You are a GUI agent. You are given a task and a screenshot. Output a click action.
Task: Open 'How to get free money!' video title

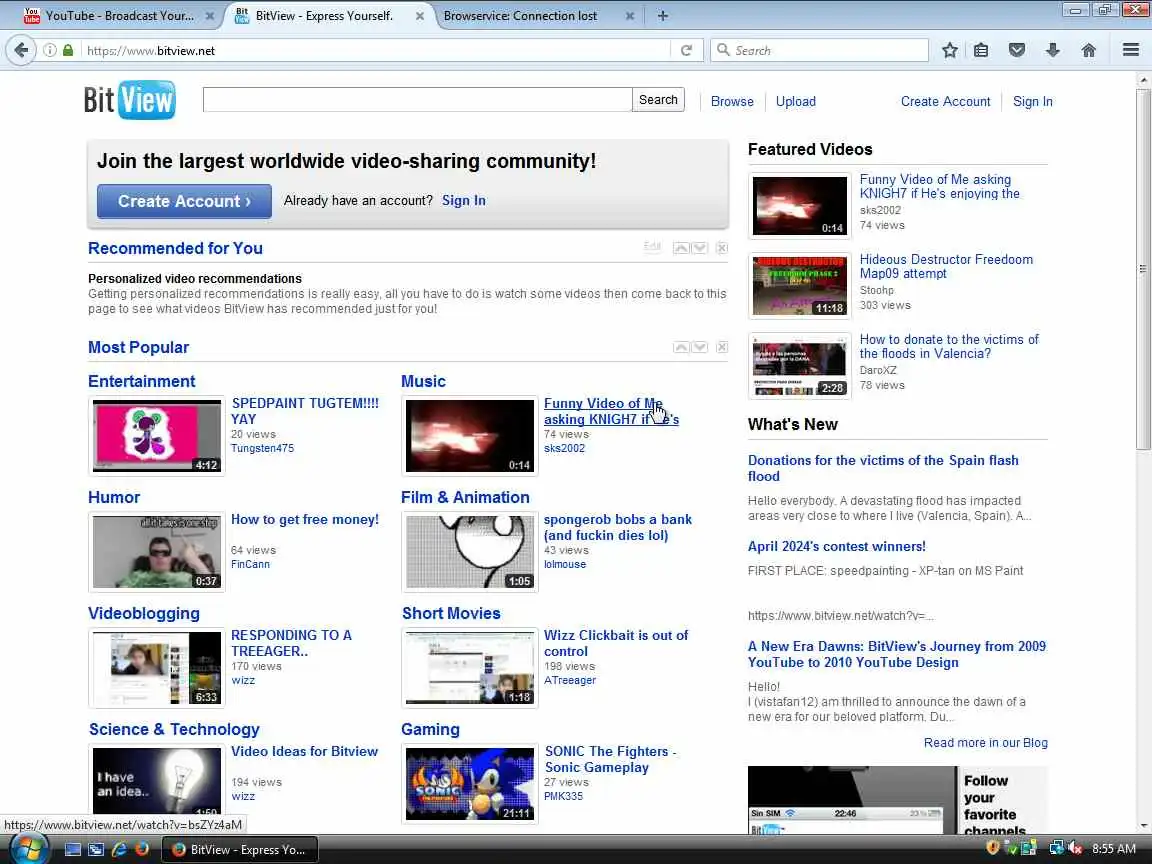(x=305, y=519)
